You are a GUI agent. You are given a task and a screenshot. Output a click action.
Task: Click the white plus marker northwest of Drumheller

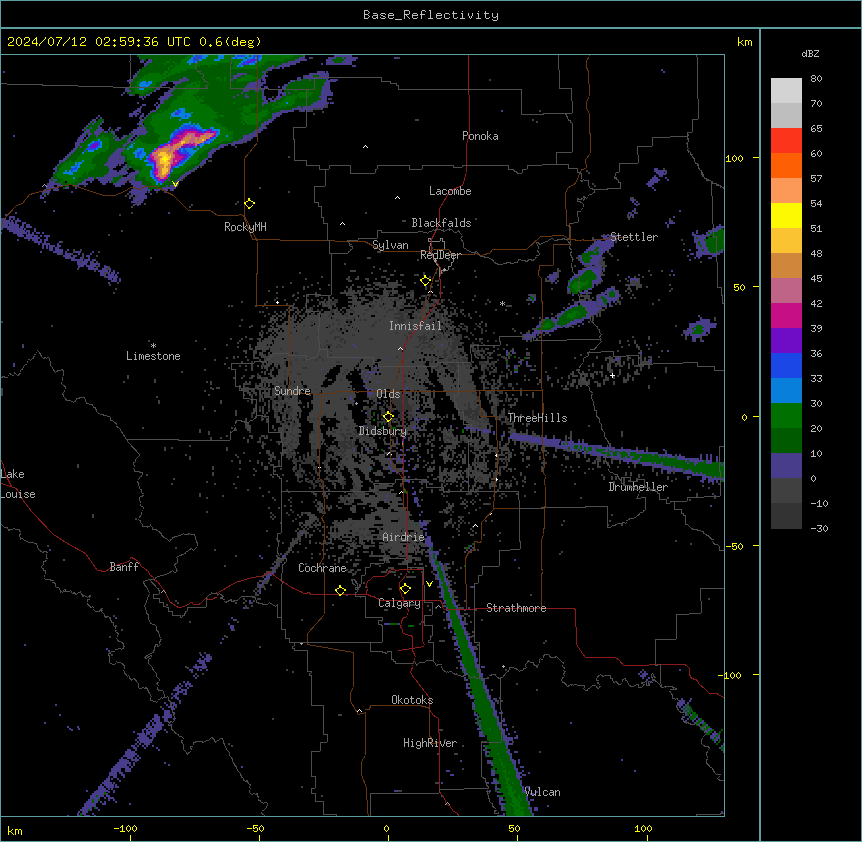[x=612, y=375]
